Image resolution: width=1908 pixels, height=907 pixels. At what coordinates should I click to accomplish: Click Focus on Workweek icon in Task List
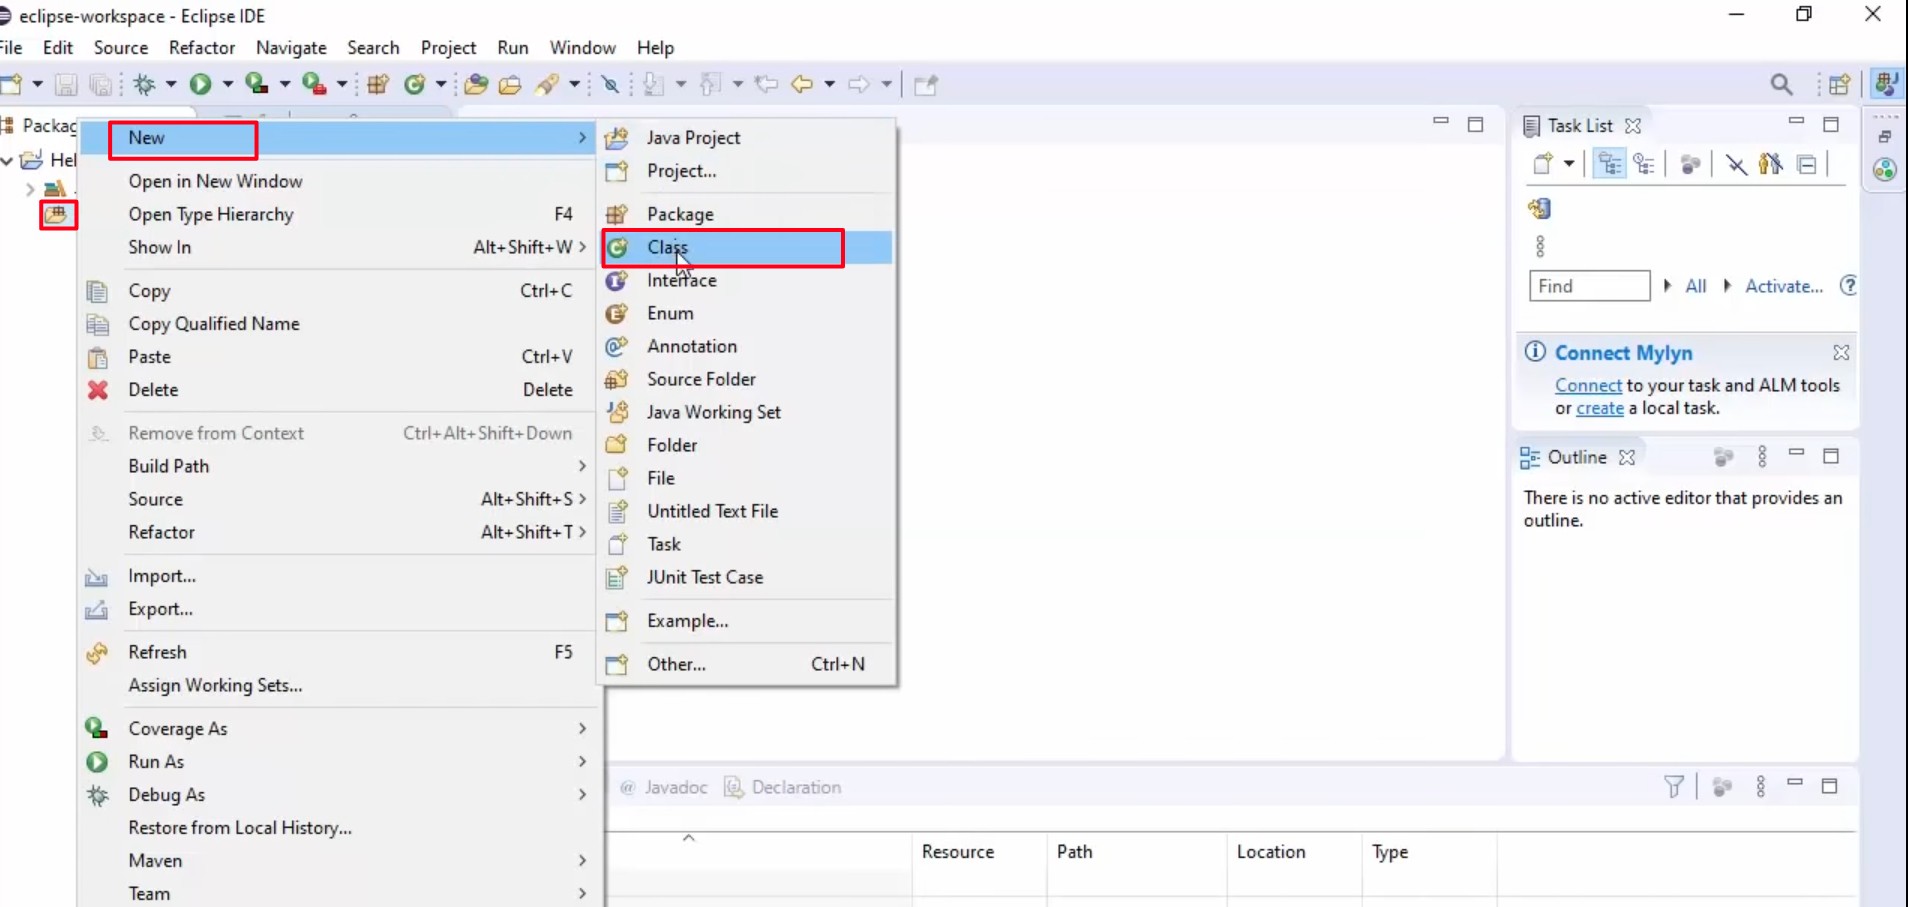point(1690,164)
